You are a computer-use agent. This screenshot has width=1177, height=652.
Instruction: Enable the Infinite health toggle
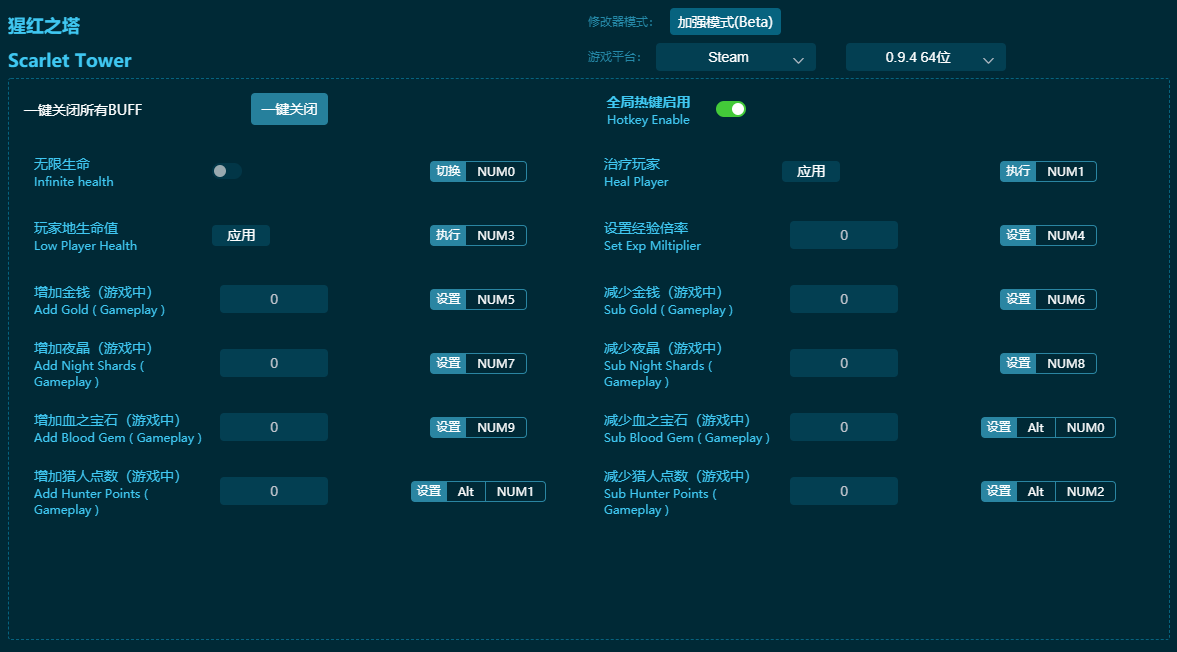tap(226, 171)
